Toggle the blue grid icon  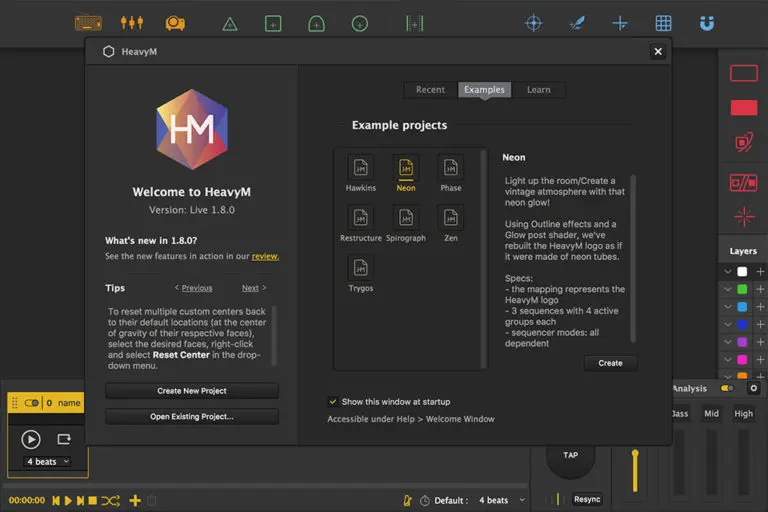(x=663, y=23)
